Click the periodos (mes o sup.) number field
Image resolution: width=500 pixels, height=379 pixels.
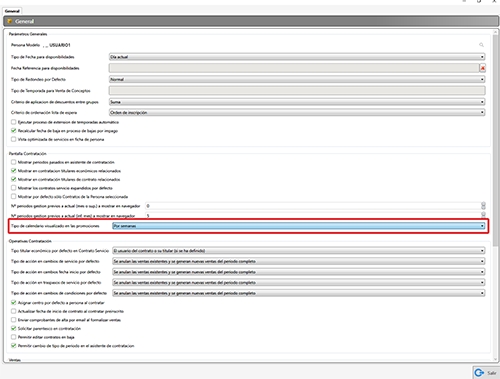point(313,206)
